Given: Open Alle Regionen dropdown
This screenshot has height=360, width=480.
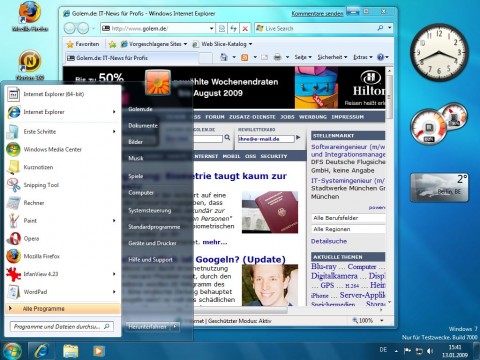Looking at the screenshot, I should point(348,229).
